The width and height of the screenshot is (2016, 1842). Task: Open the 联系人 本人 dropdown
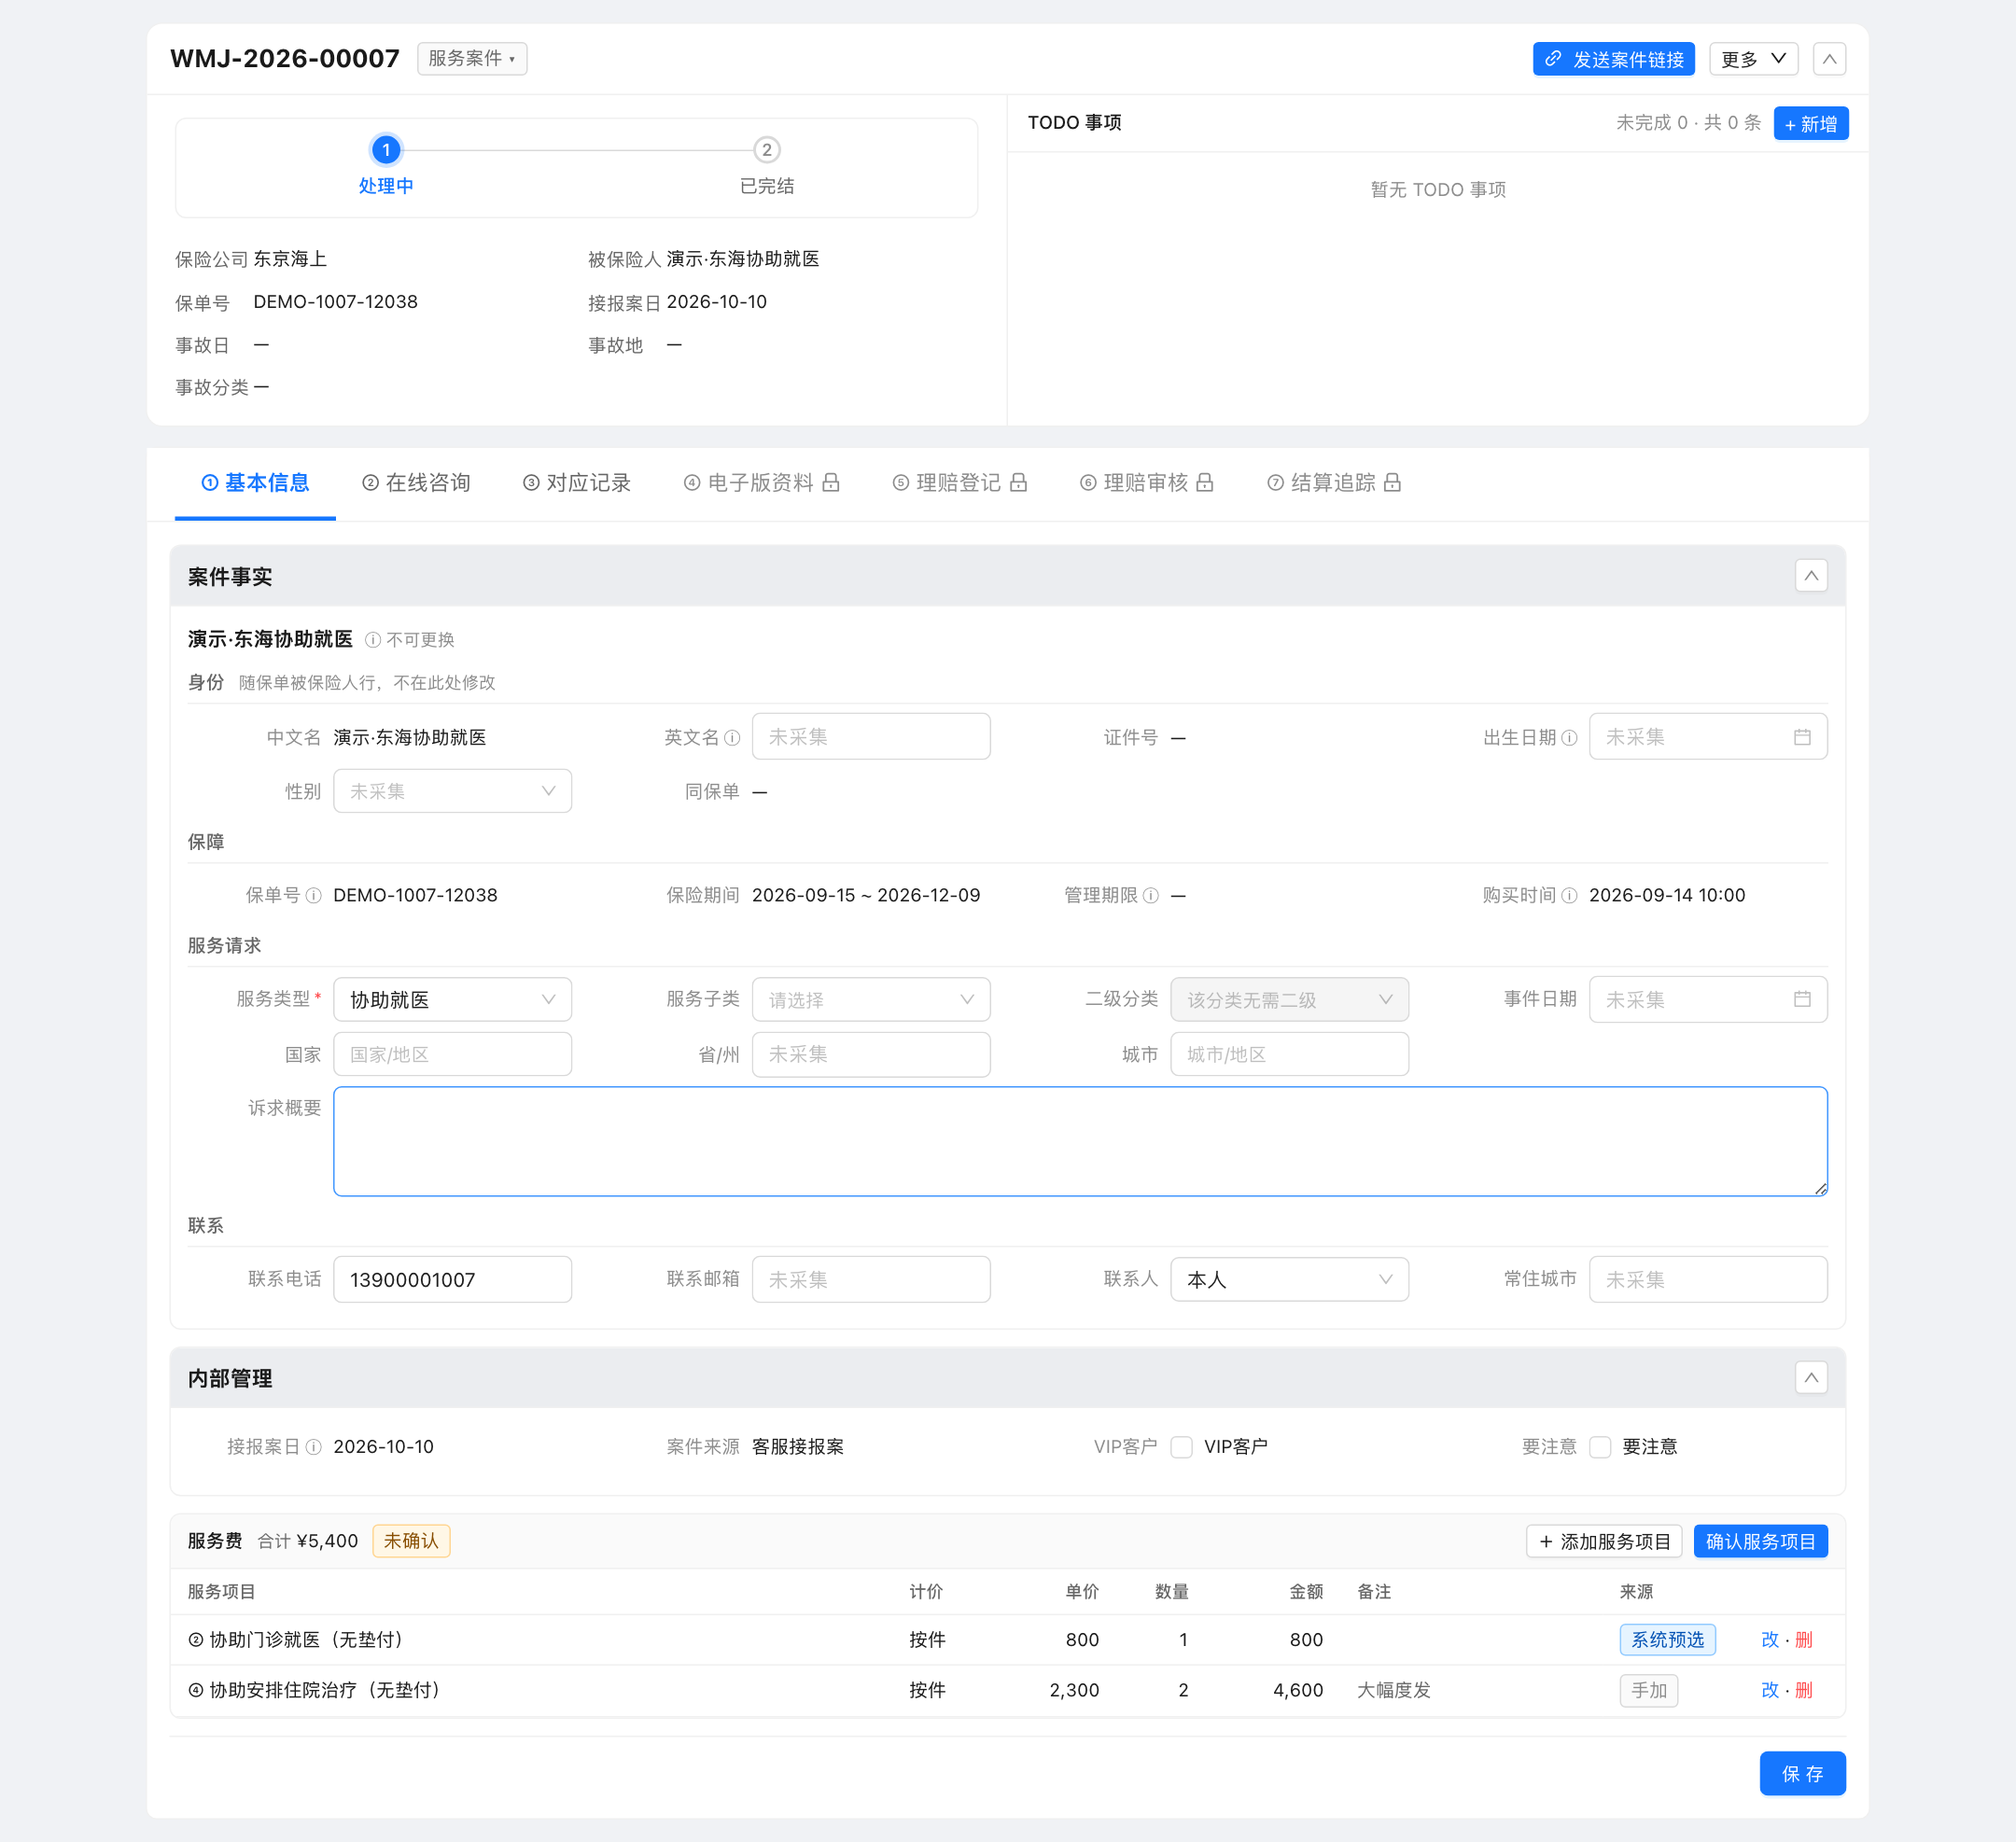[x=1289, y=1280]
